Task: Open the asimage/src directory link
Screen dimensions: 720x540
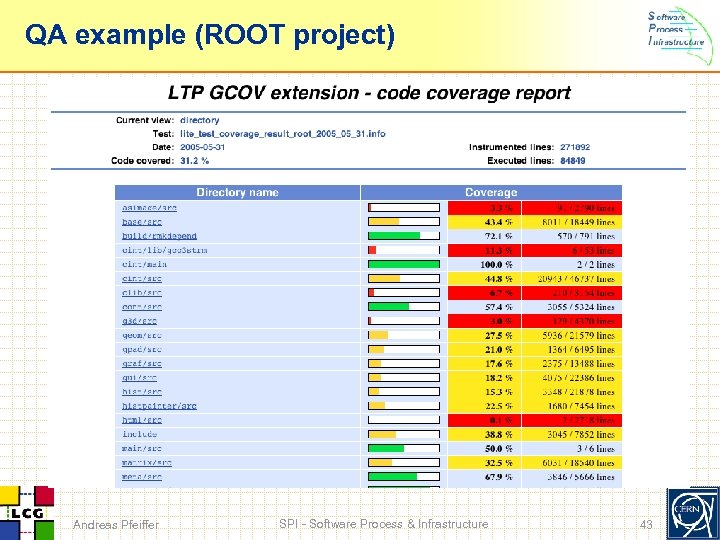Action: [x=149, y=208]
